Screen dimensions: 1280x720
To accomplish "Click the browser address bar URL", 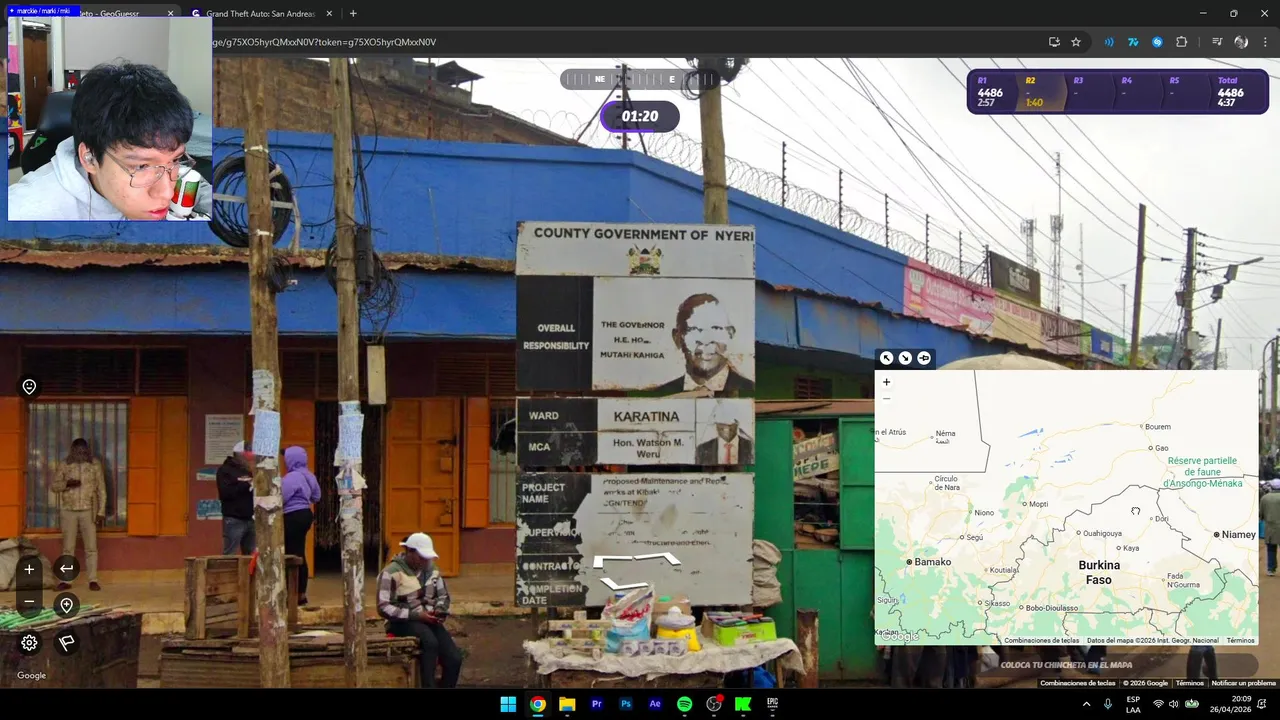I will pos(324,42).
